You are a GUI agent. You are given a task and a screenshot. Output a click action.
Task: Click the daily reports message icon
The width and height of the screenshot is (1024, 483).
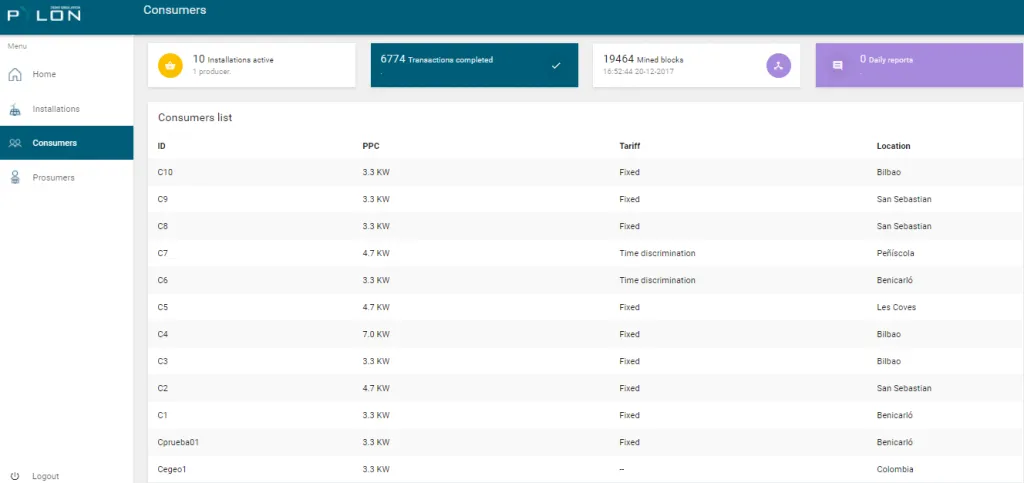tap(837, 65)
